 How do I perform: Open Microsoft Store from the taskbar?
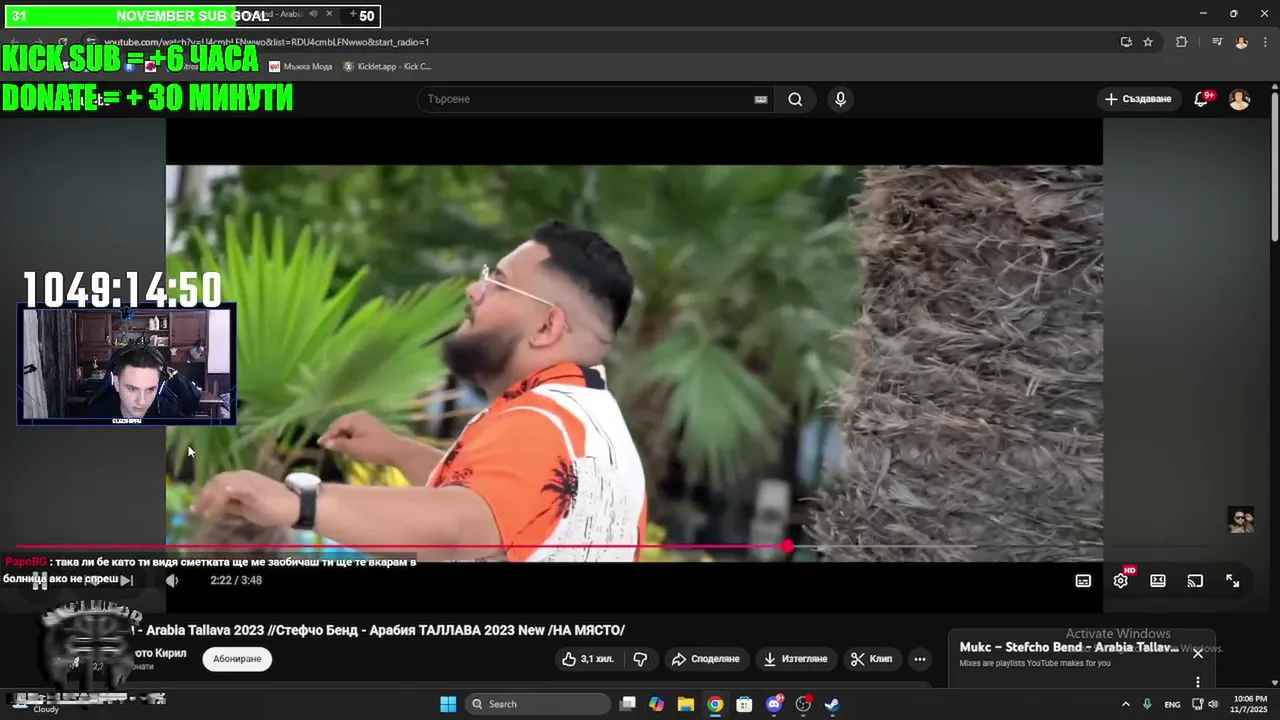click(x=744, y=704)
